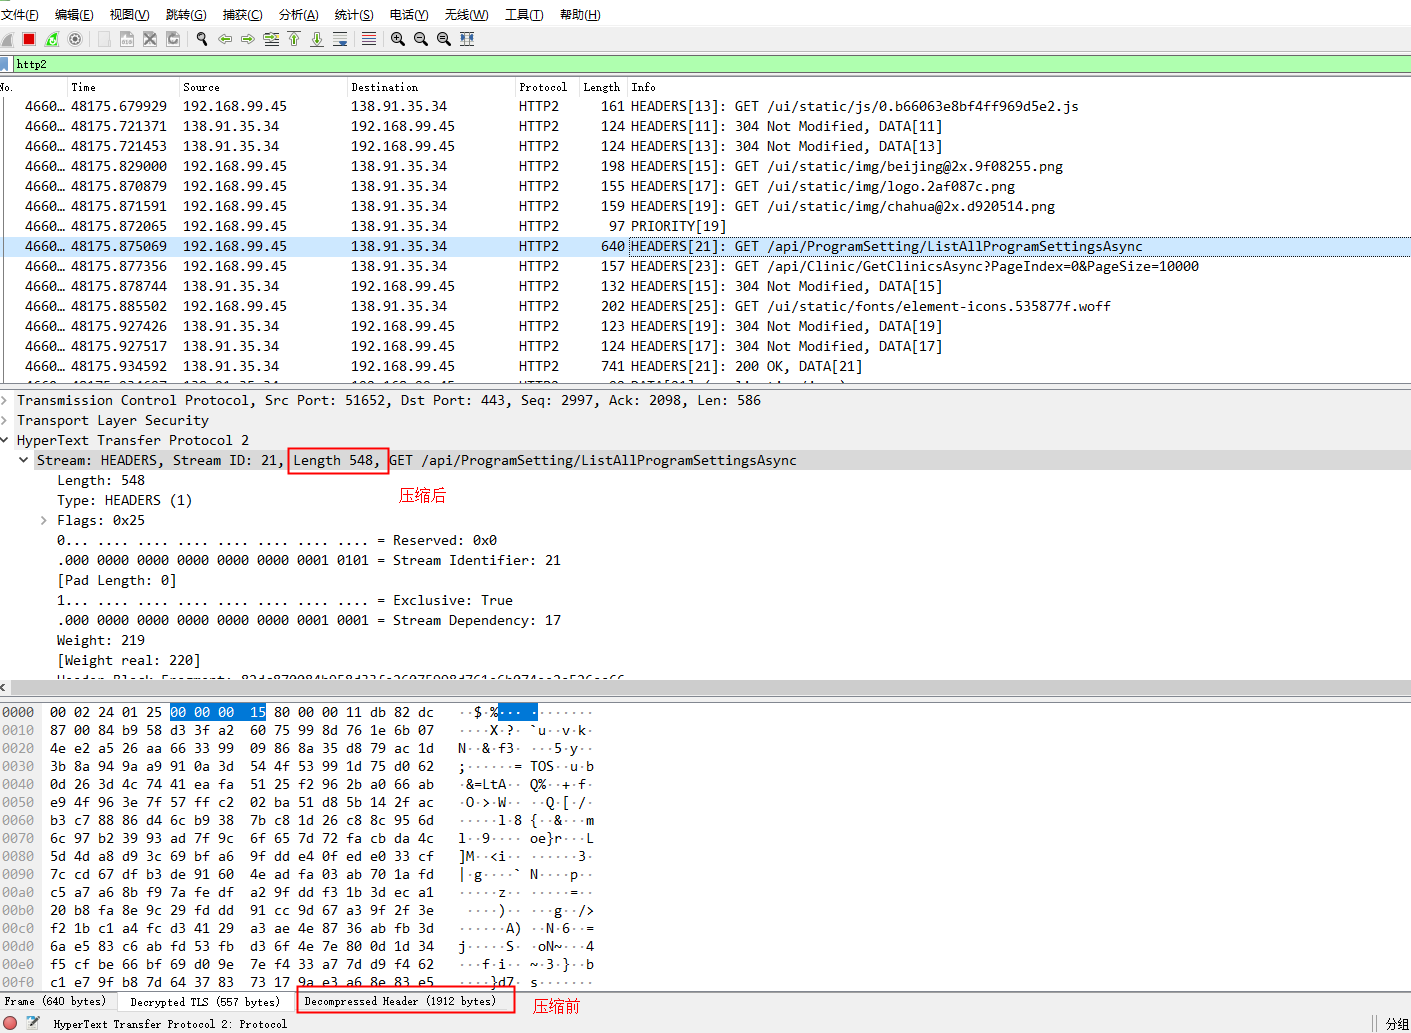The image size is (1411, 1033).
Task: Open the 捕获(C) menu
Action: pos(242,14)
